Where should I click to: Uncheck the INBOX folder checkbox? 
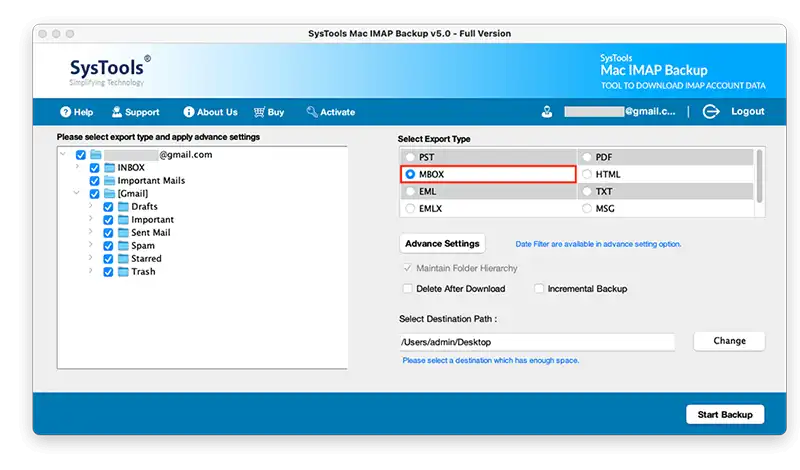94,168
